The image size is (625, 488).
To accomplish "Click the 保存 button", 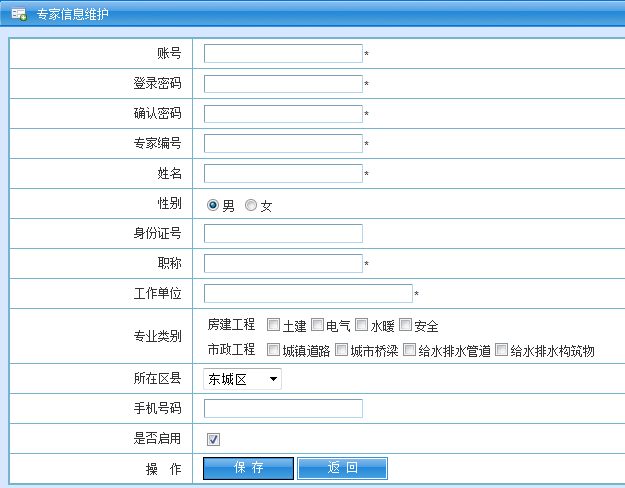I will click(249, 468).
